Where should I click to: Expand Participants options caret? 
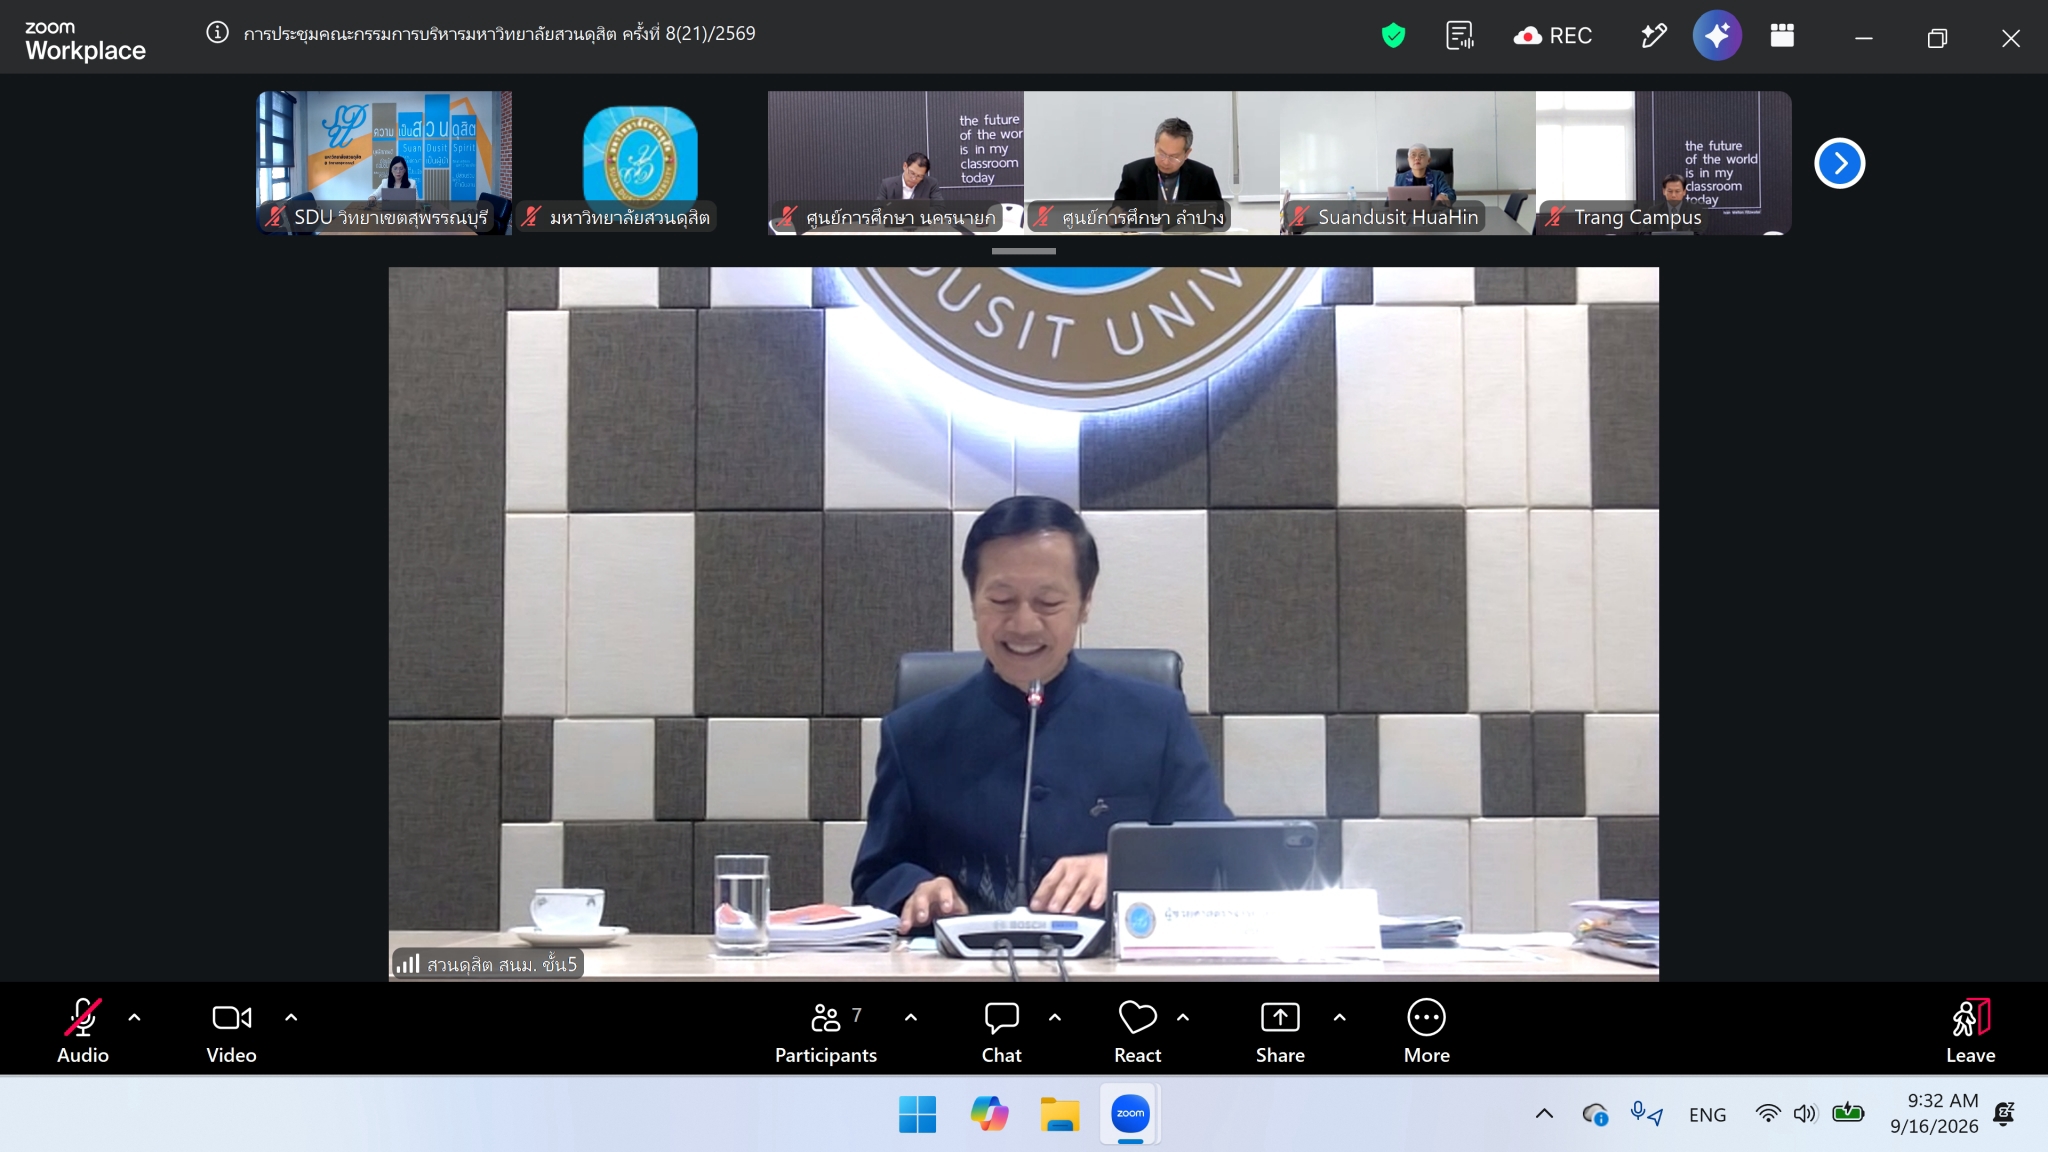910,1018
